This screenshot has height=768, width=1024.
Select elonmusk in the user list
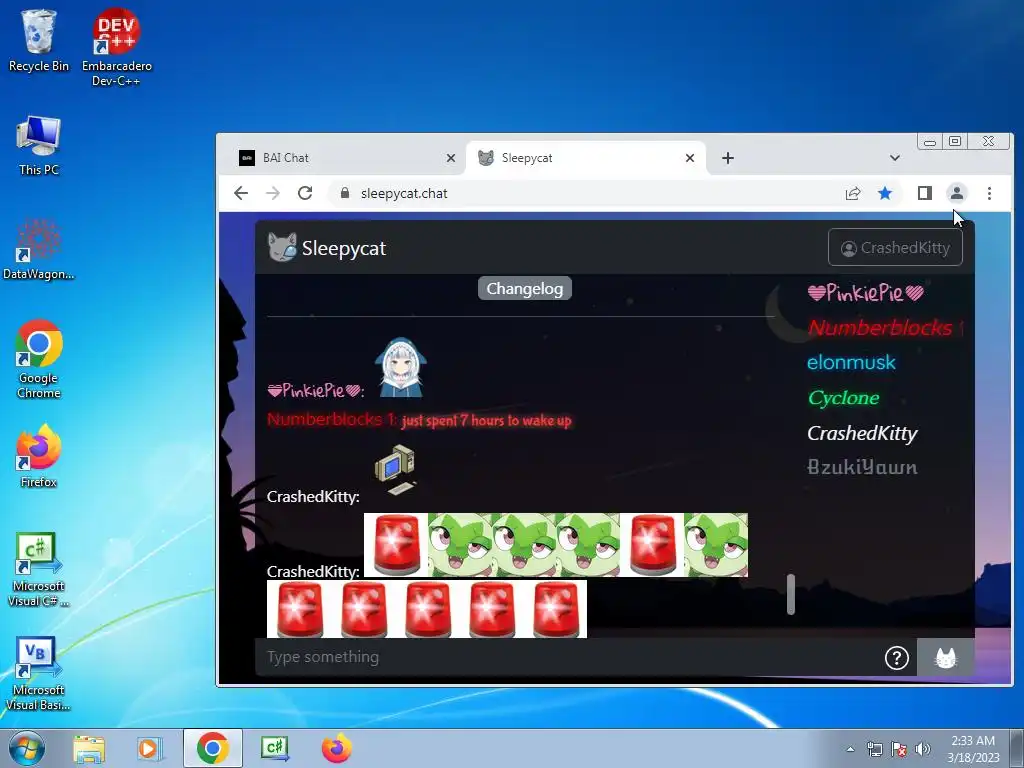pos(851,362)
